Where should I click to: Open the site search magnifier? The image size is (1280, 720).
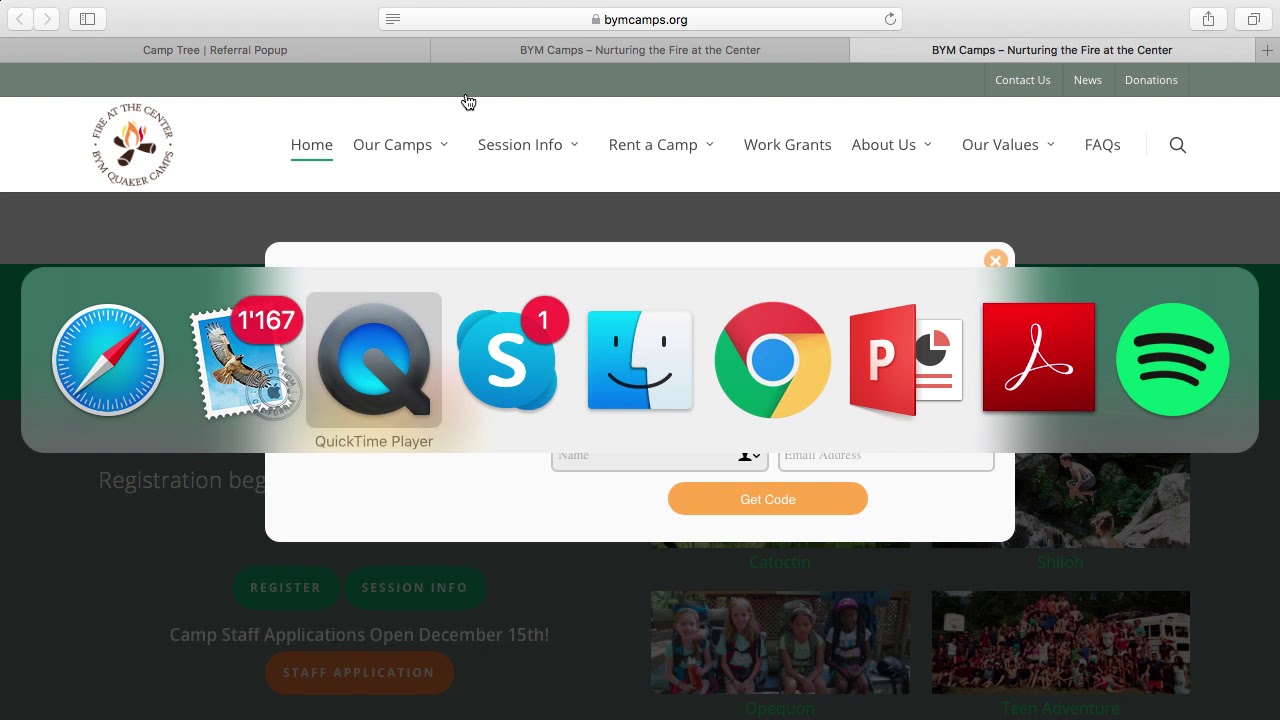(x=1178, y=145)
